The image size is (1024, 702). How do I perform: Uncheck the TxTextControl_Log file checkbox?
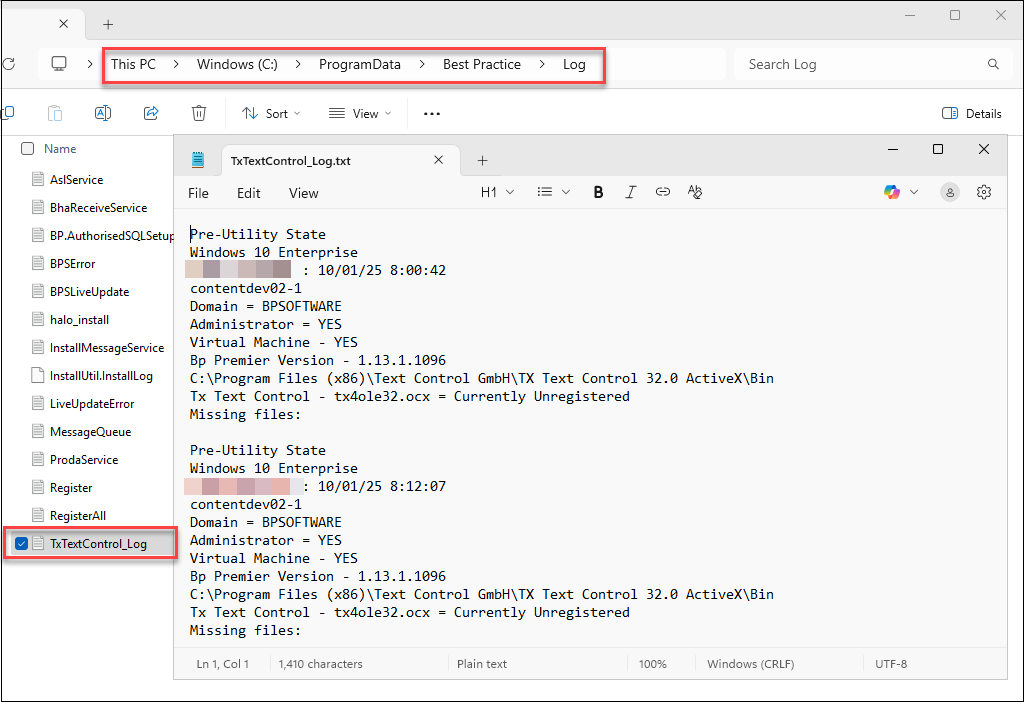click(22, 544)
